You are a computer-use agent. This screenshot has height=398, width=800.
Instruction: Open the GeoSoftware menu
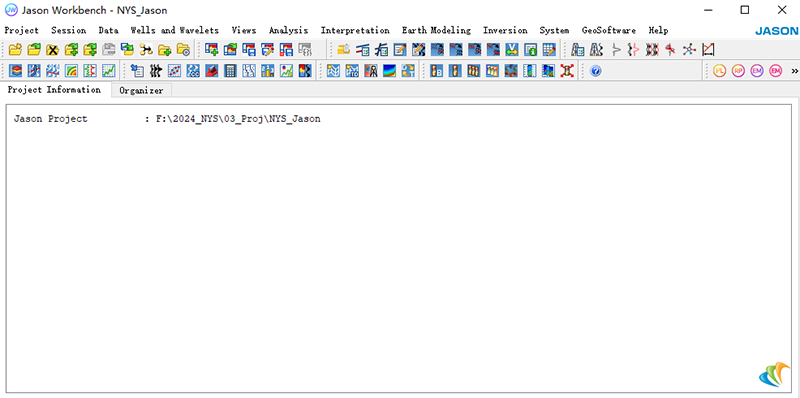pos(609,31)
